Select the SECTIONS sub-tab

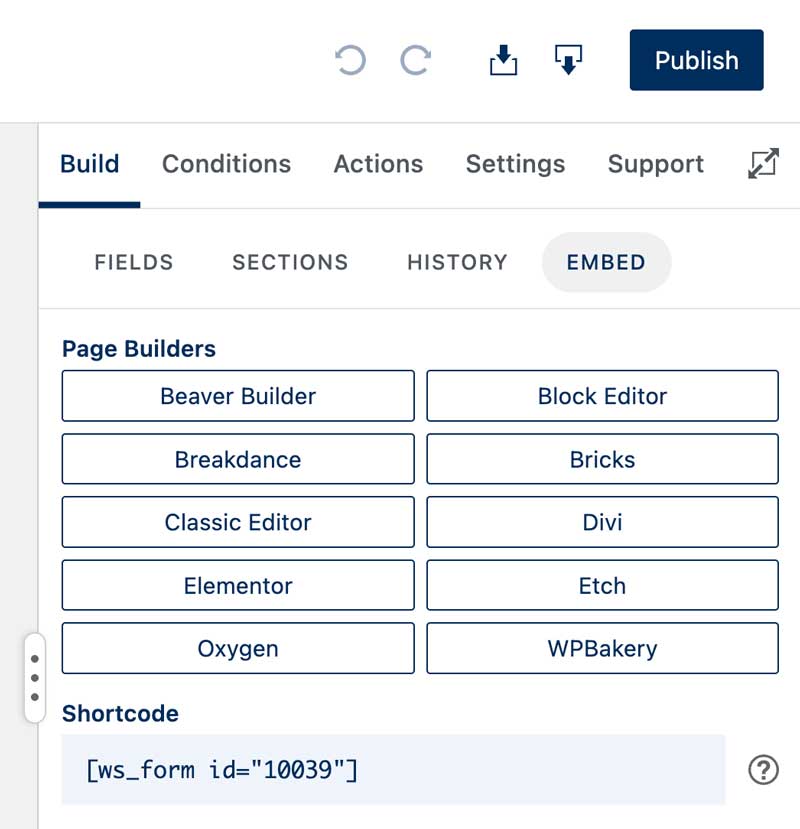pyautogui.click(x=290, y=262)
